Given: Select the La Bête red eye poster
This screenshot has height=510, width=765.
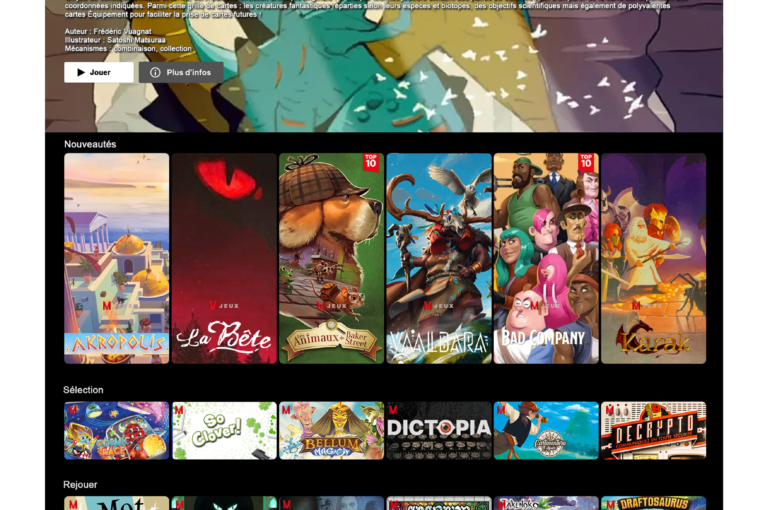Looking at the screenshot, I should [x=224, y=258].
